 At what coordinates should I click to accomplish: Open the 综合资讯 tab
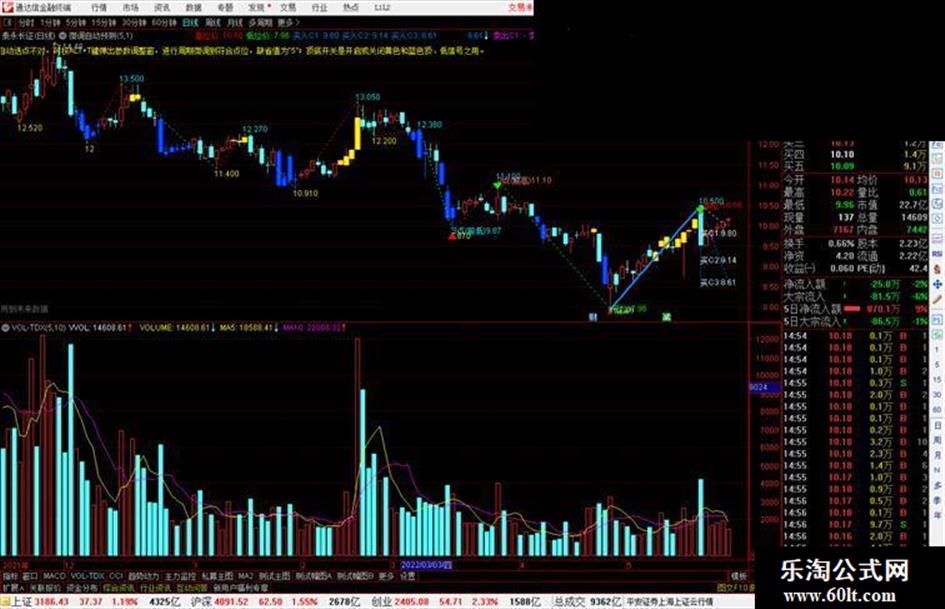coord(119,587)
